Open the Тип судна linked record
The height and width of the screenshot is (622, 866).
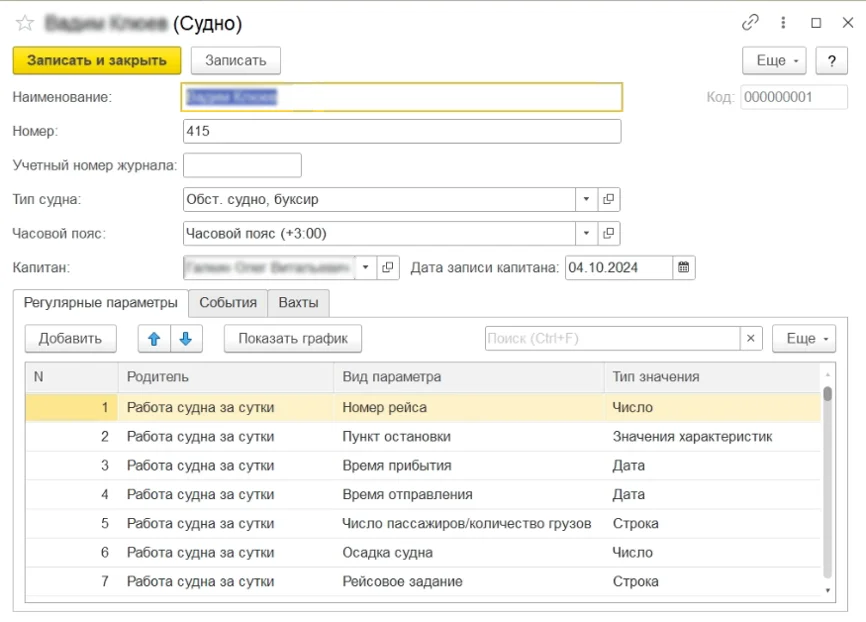coord(609,199)
